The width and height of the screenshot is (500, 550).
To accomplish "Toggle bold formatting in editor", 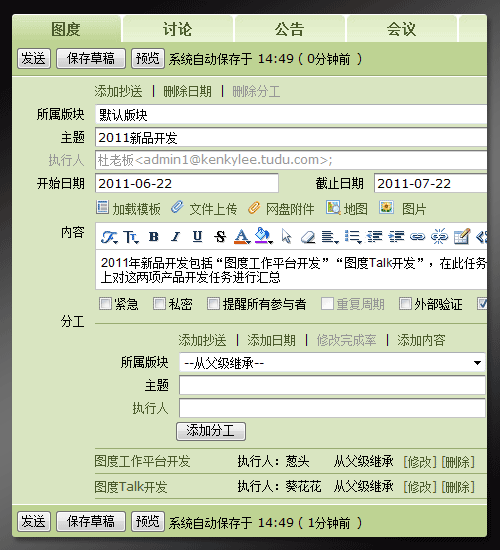I will (153, 237).
